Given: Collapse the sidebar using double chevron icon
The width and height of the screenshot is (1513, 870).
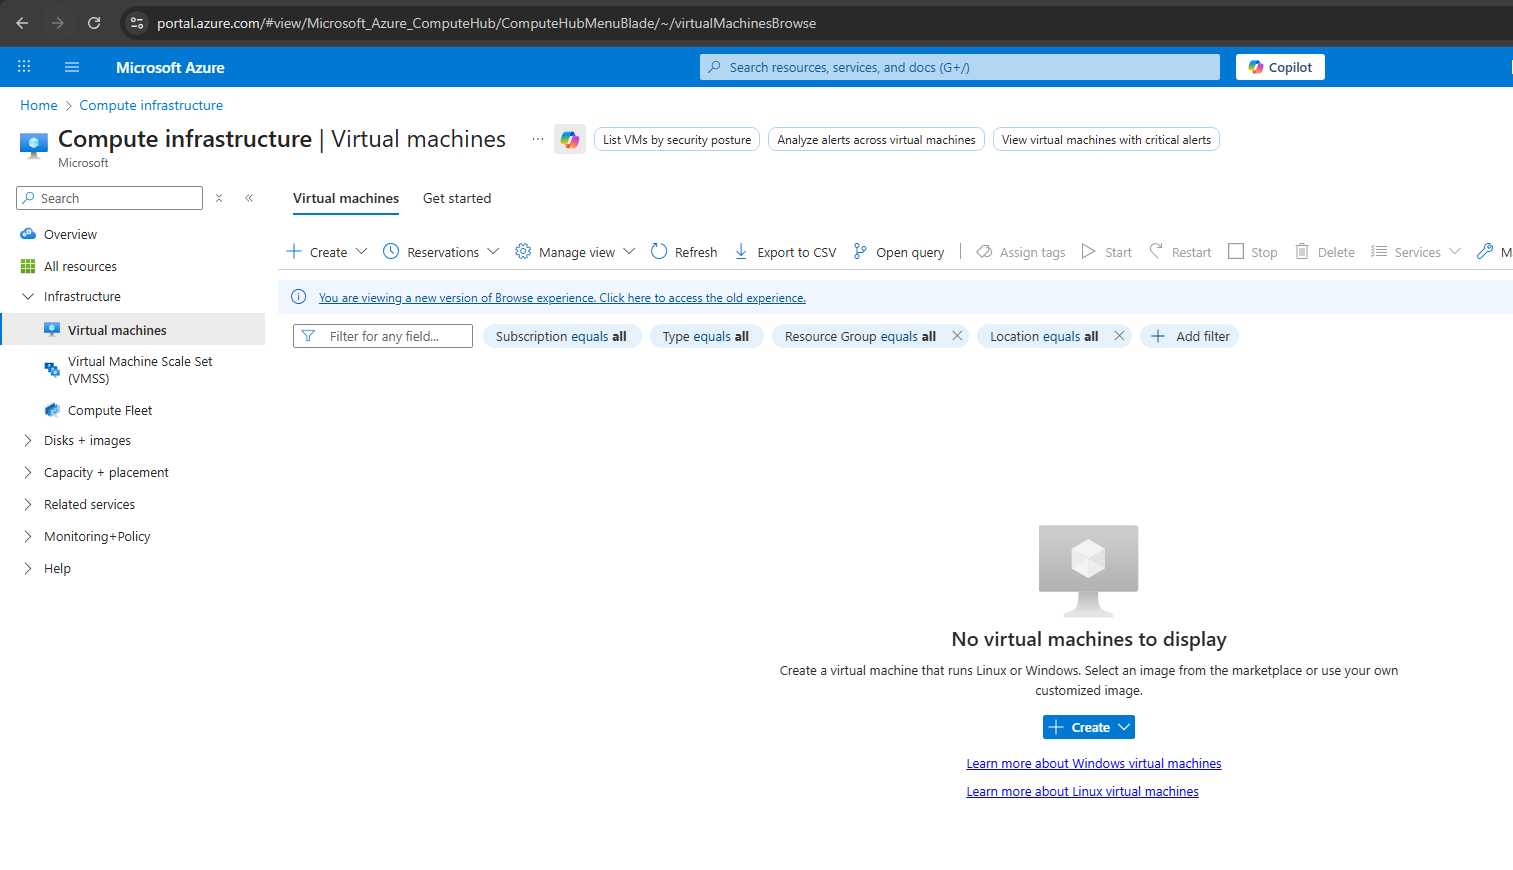Looking at the screenshot, I should (249, 198).
